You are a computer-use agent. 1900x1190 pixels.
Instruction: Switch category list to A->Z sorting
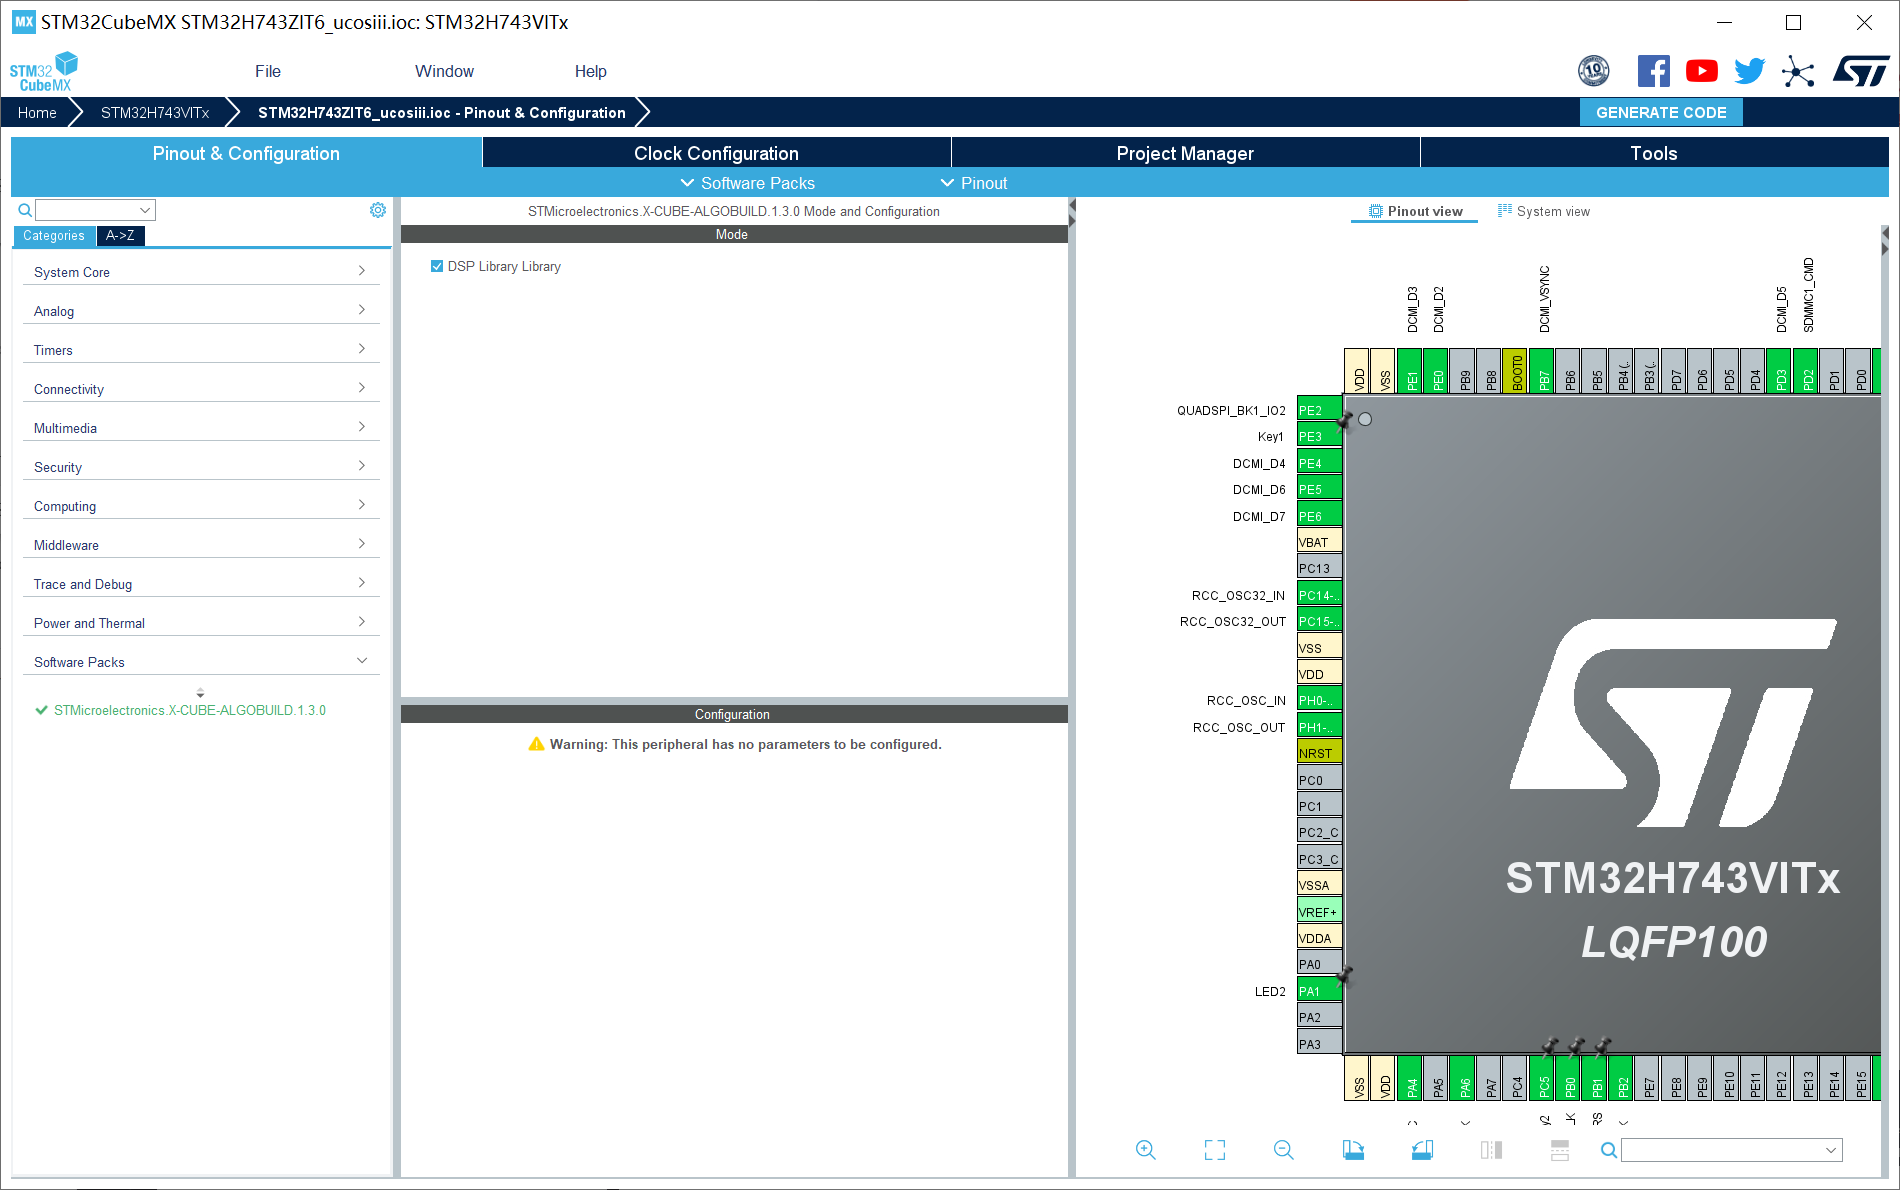pyautogui.click(x=120, y=236)
